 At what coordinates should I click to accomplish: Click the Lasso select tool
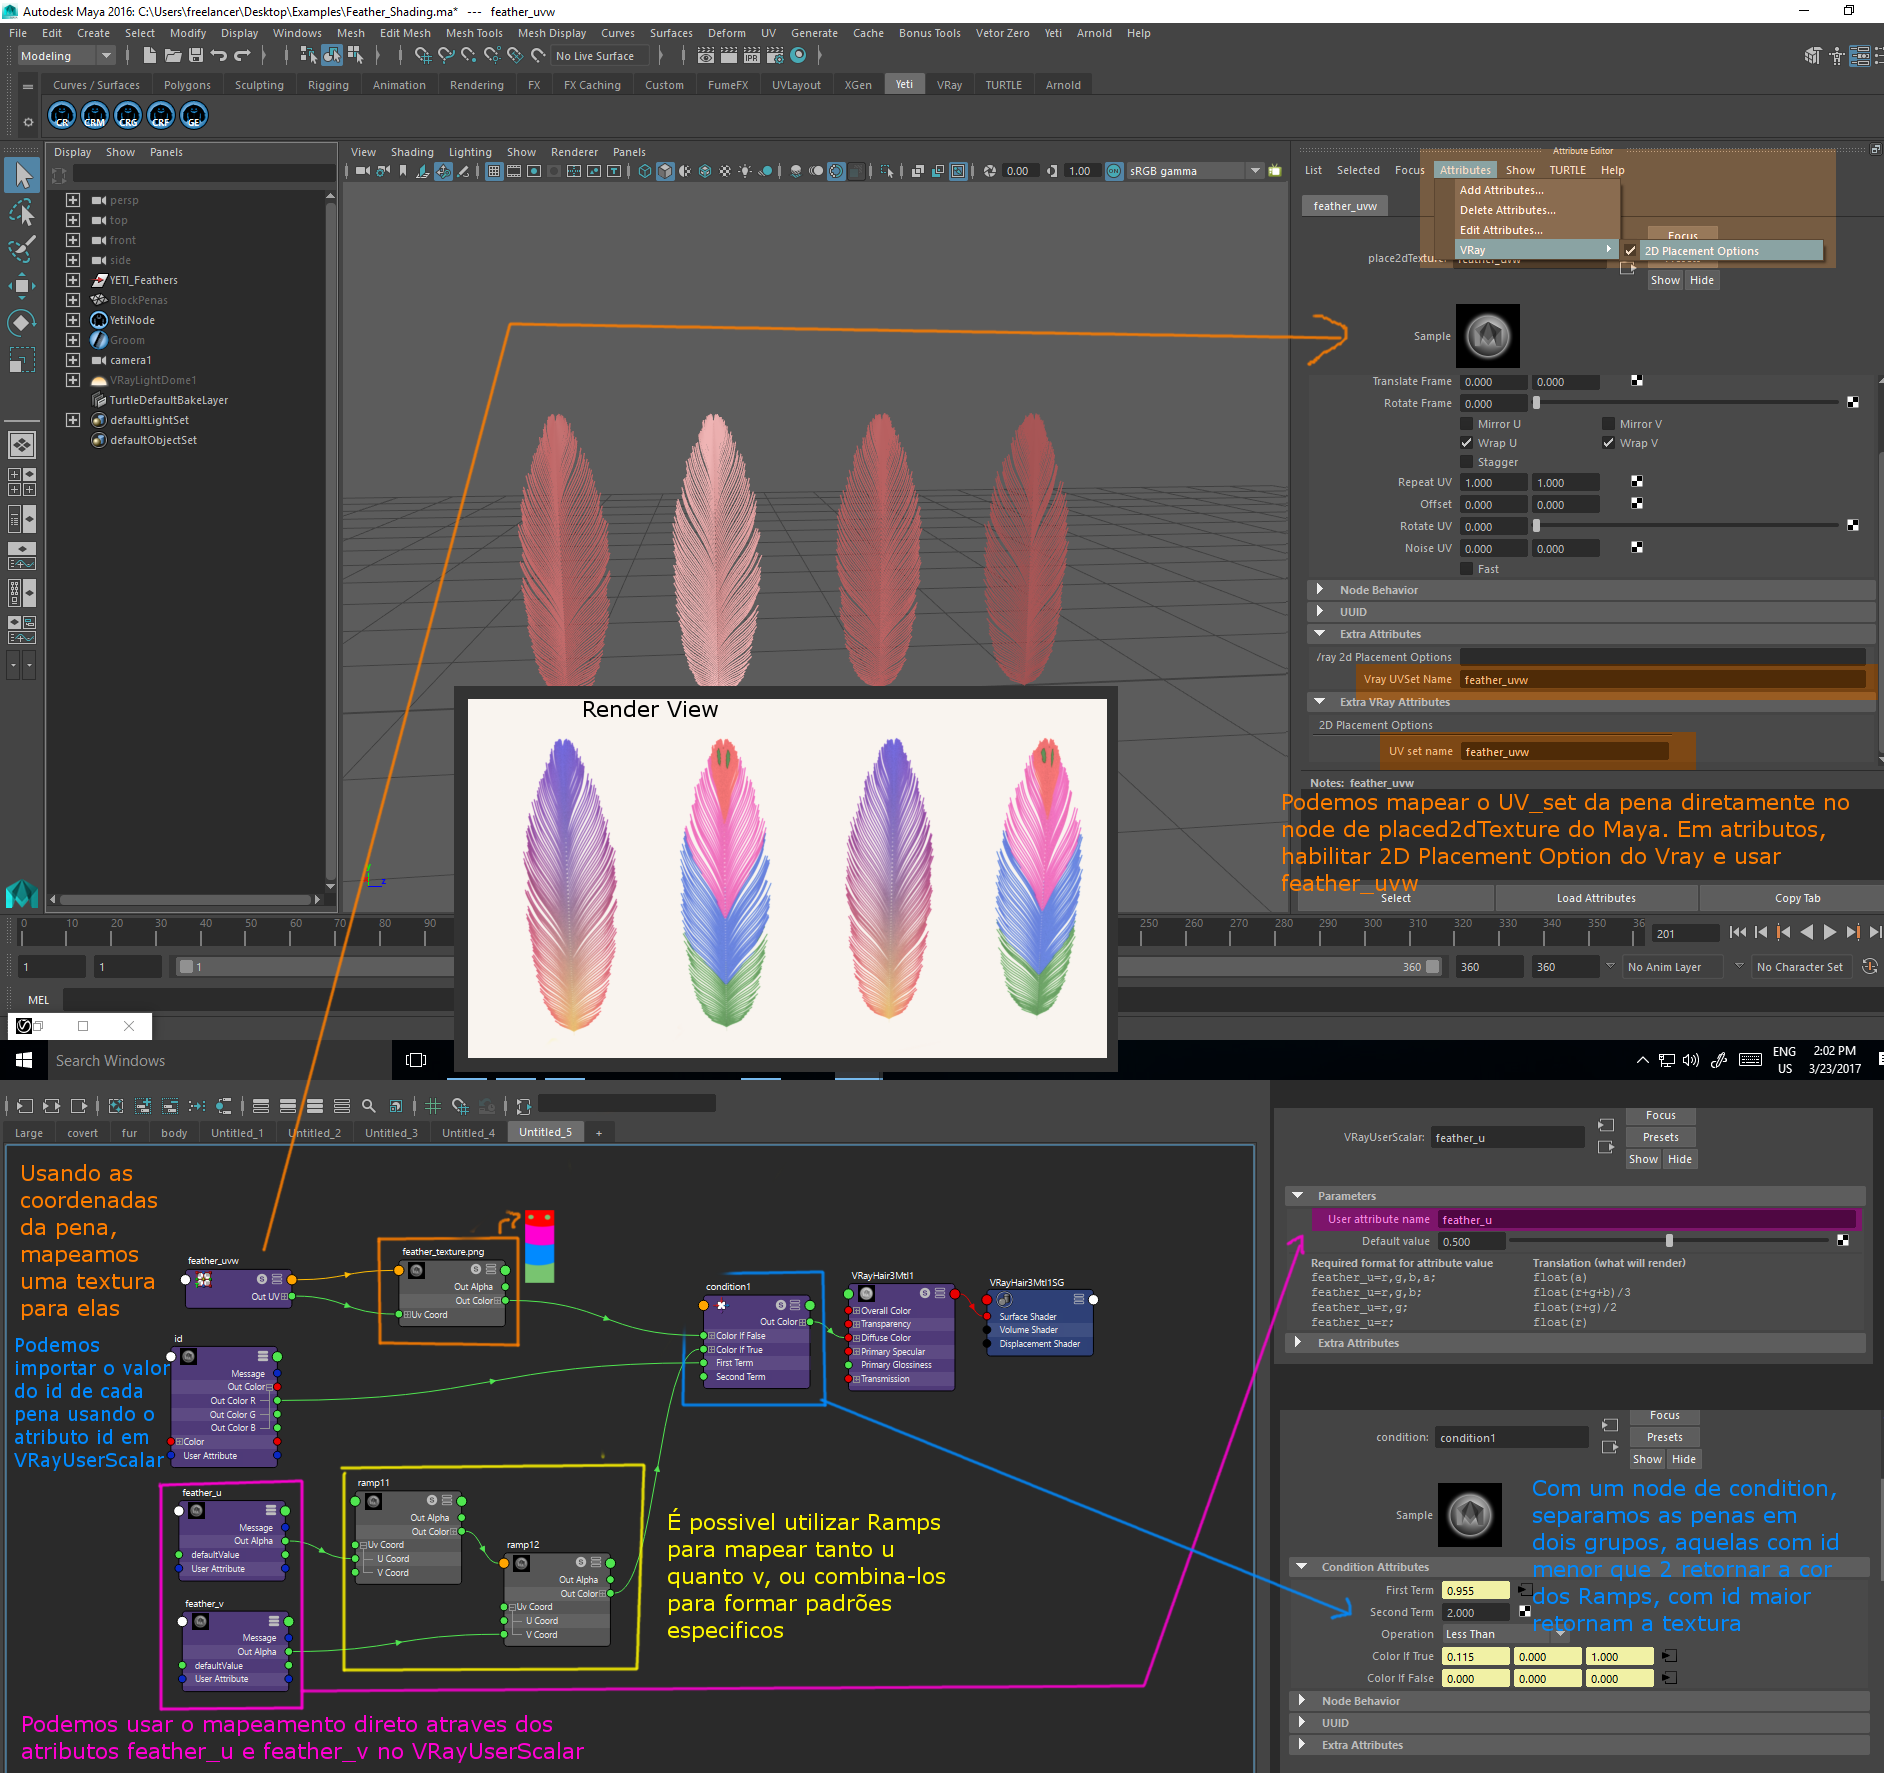pyautogui.click(x=22, y=213)
